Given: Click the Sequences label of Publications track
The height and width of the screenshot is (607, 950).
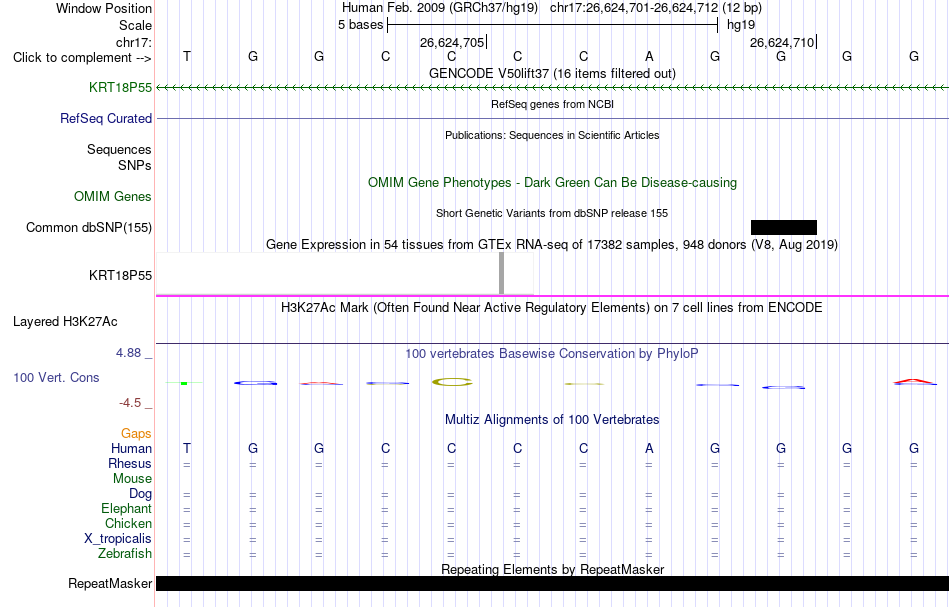Looking at the screenshot, I should pos(119,150).
